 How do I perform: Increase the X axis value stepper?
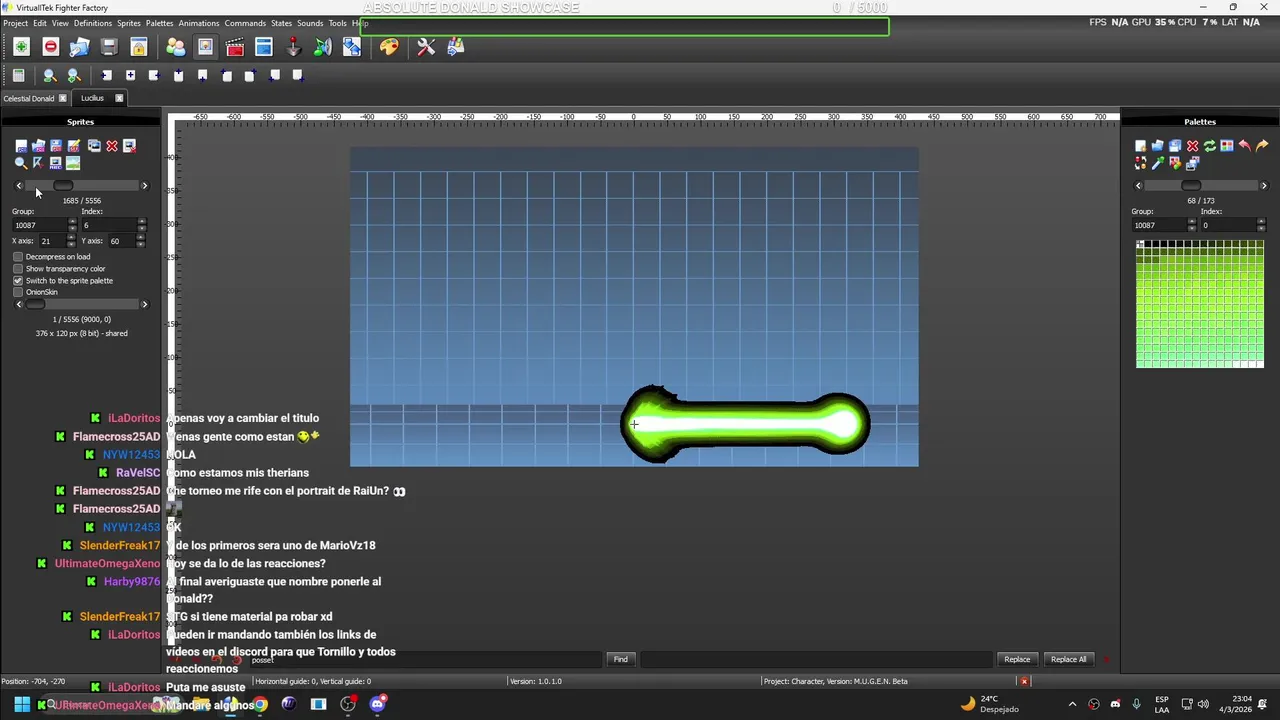tap(71, 238)
